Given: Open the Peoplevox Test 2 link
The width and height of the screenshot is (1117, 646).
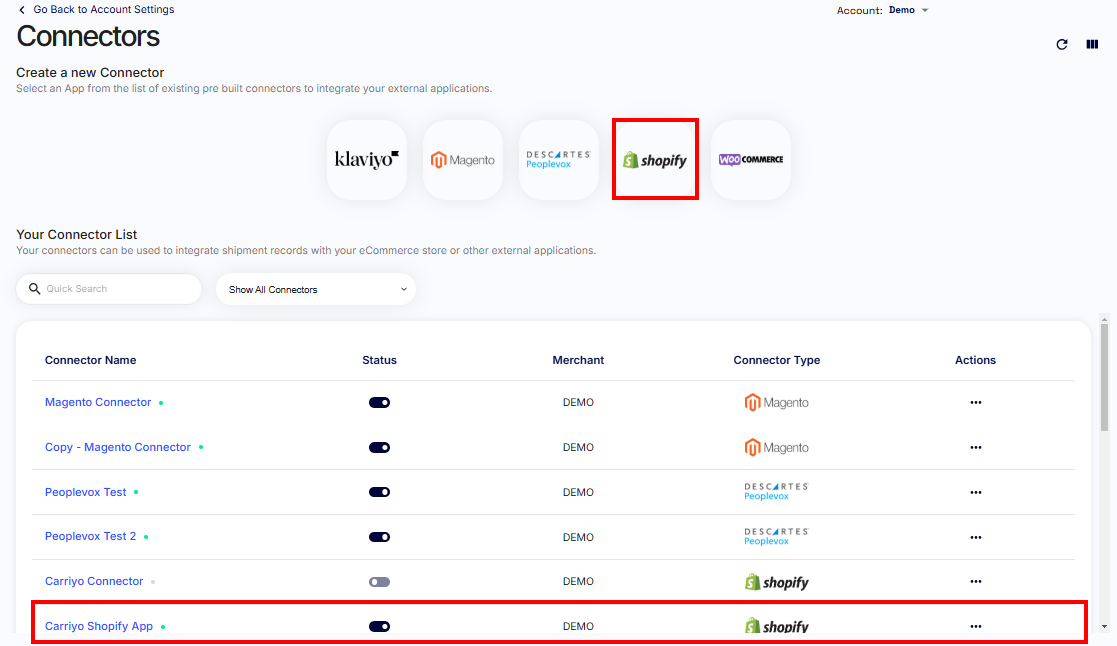Looking at the screenshot, I should (x=90, y=536).
